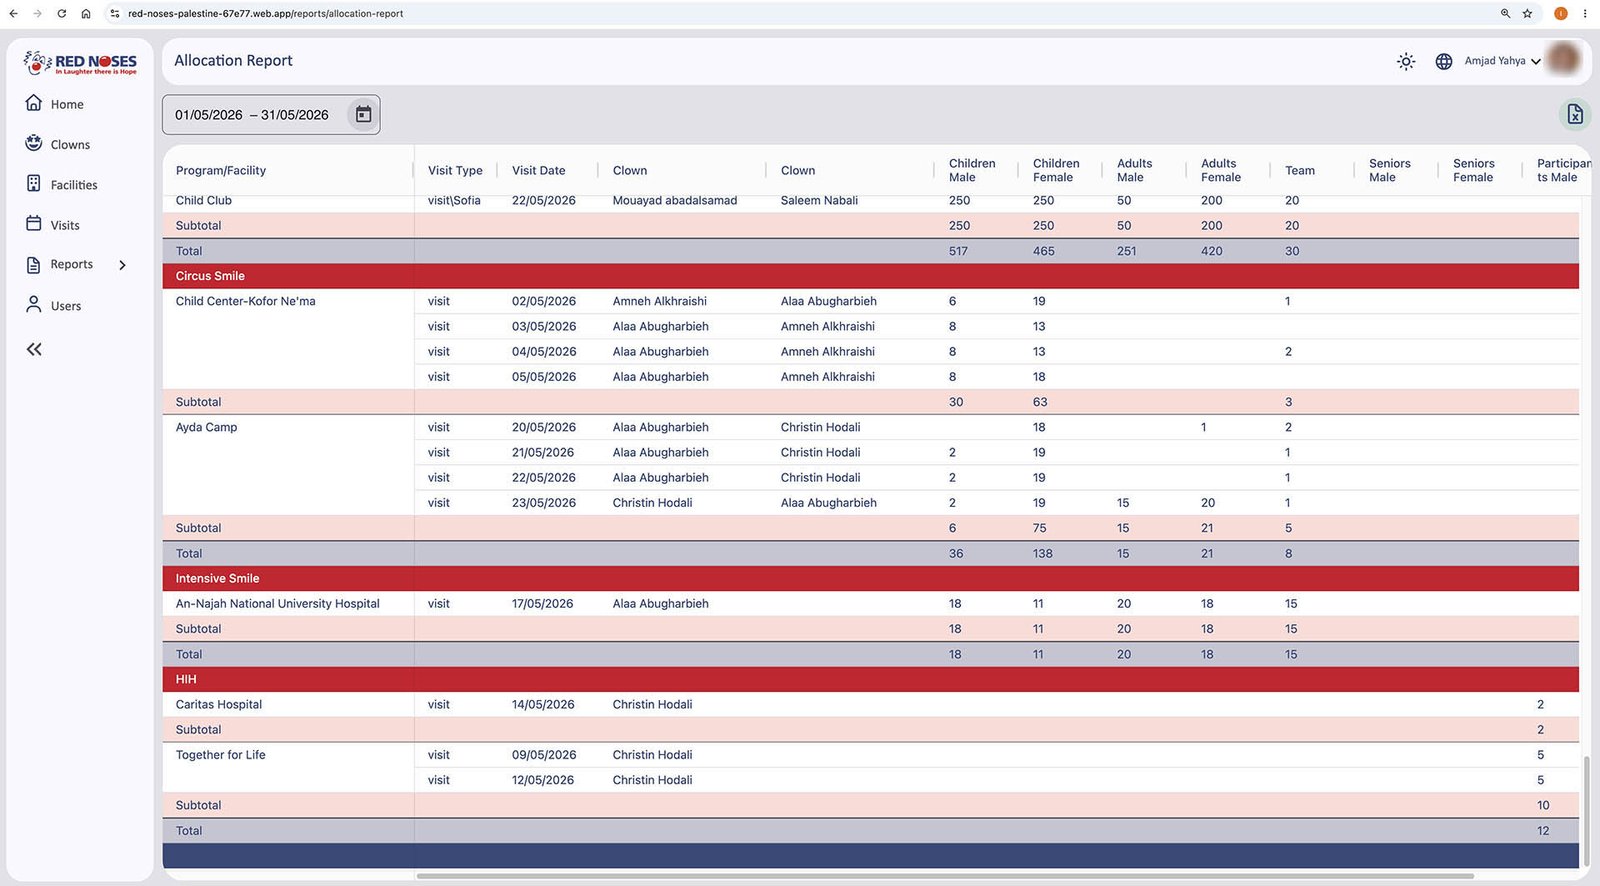
Task: Collapse the sidebar with double chevron
Action: (x=34, y=349)
